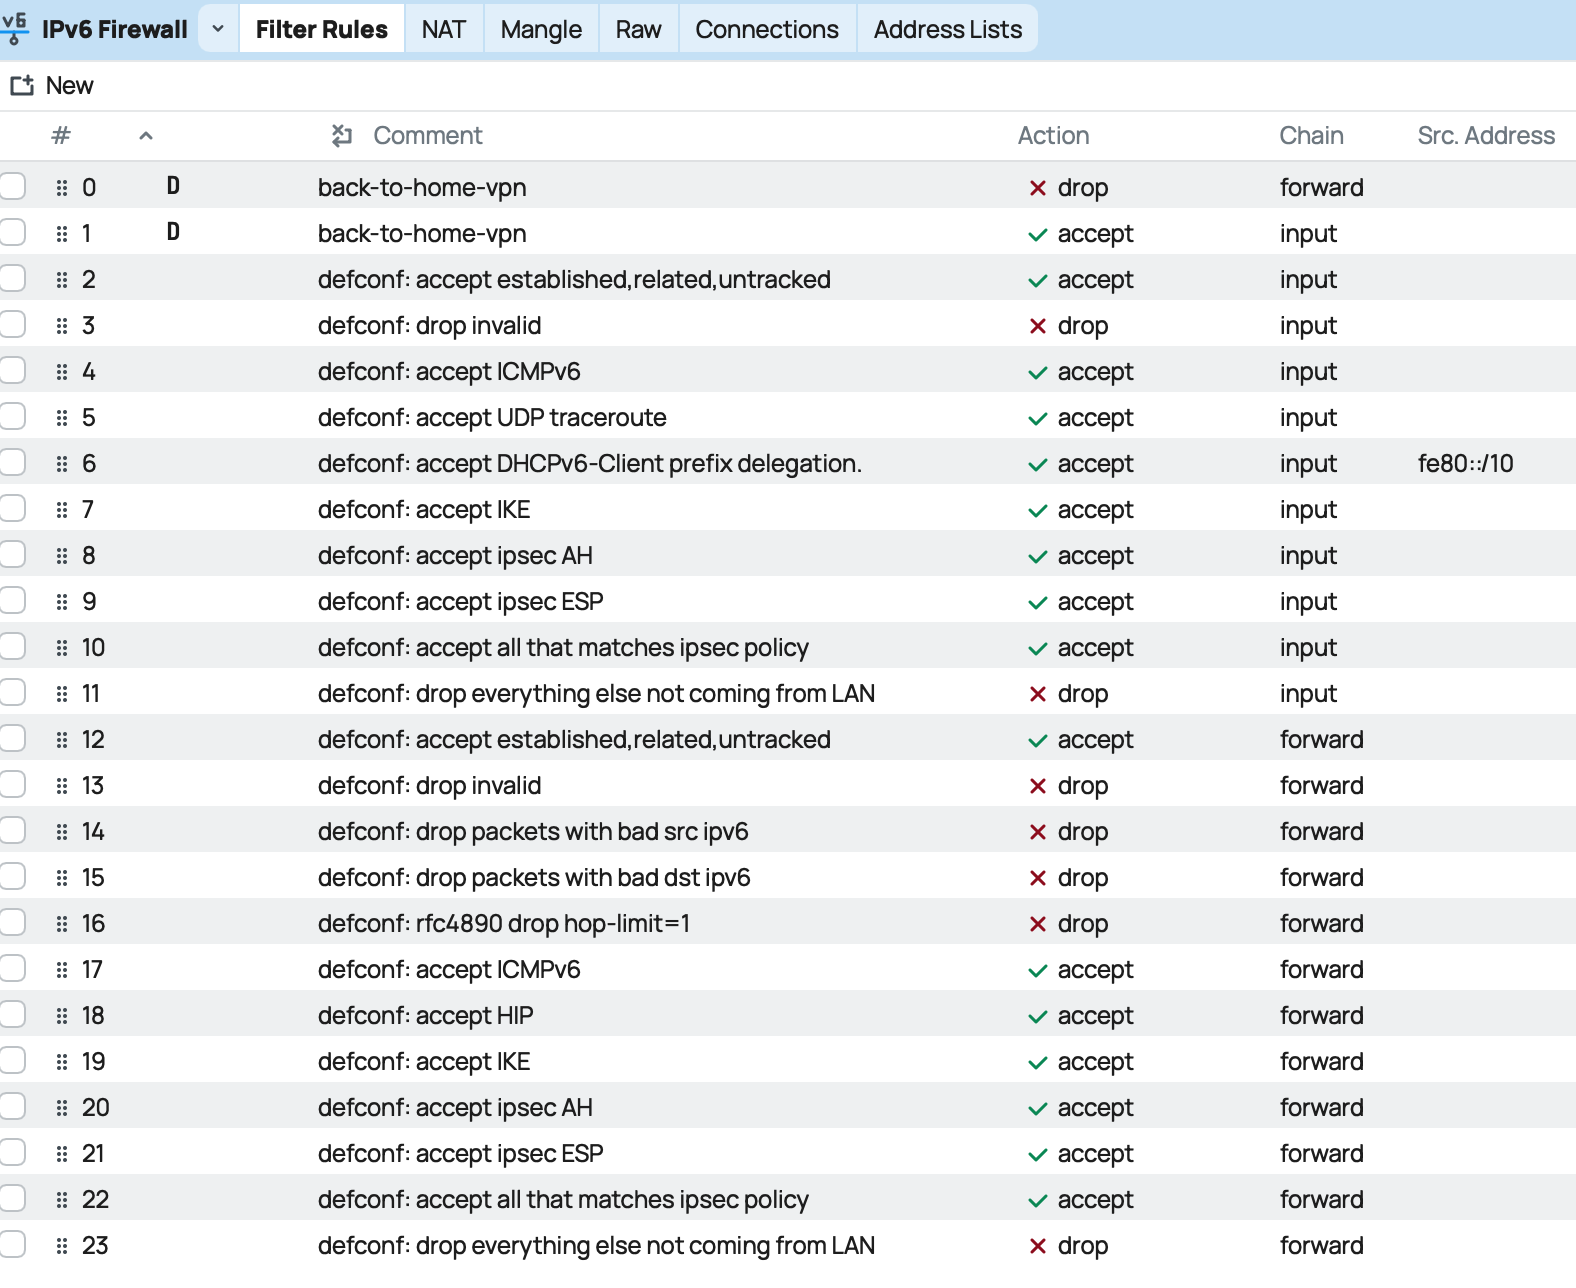Go to the Connections tab
Screen dimensions: 1576x1288
(767, 29)
